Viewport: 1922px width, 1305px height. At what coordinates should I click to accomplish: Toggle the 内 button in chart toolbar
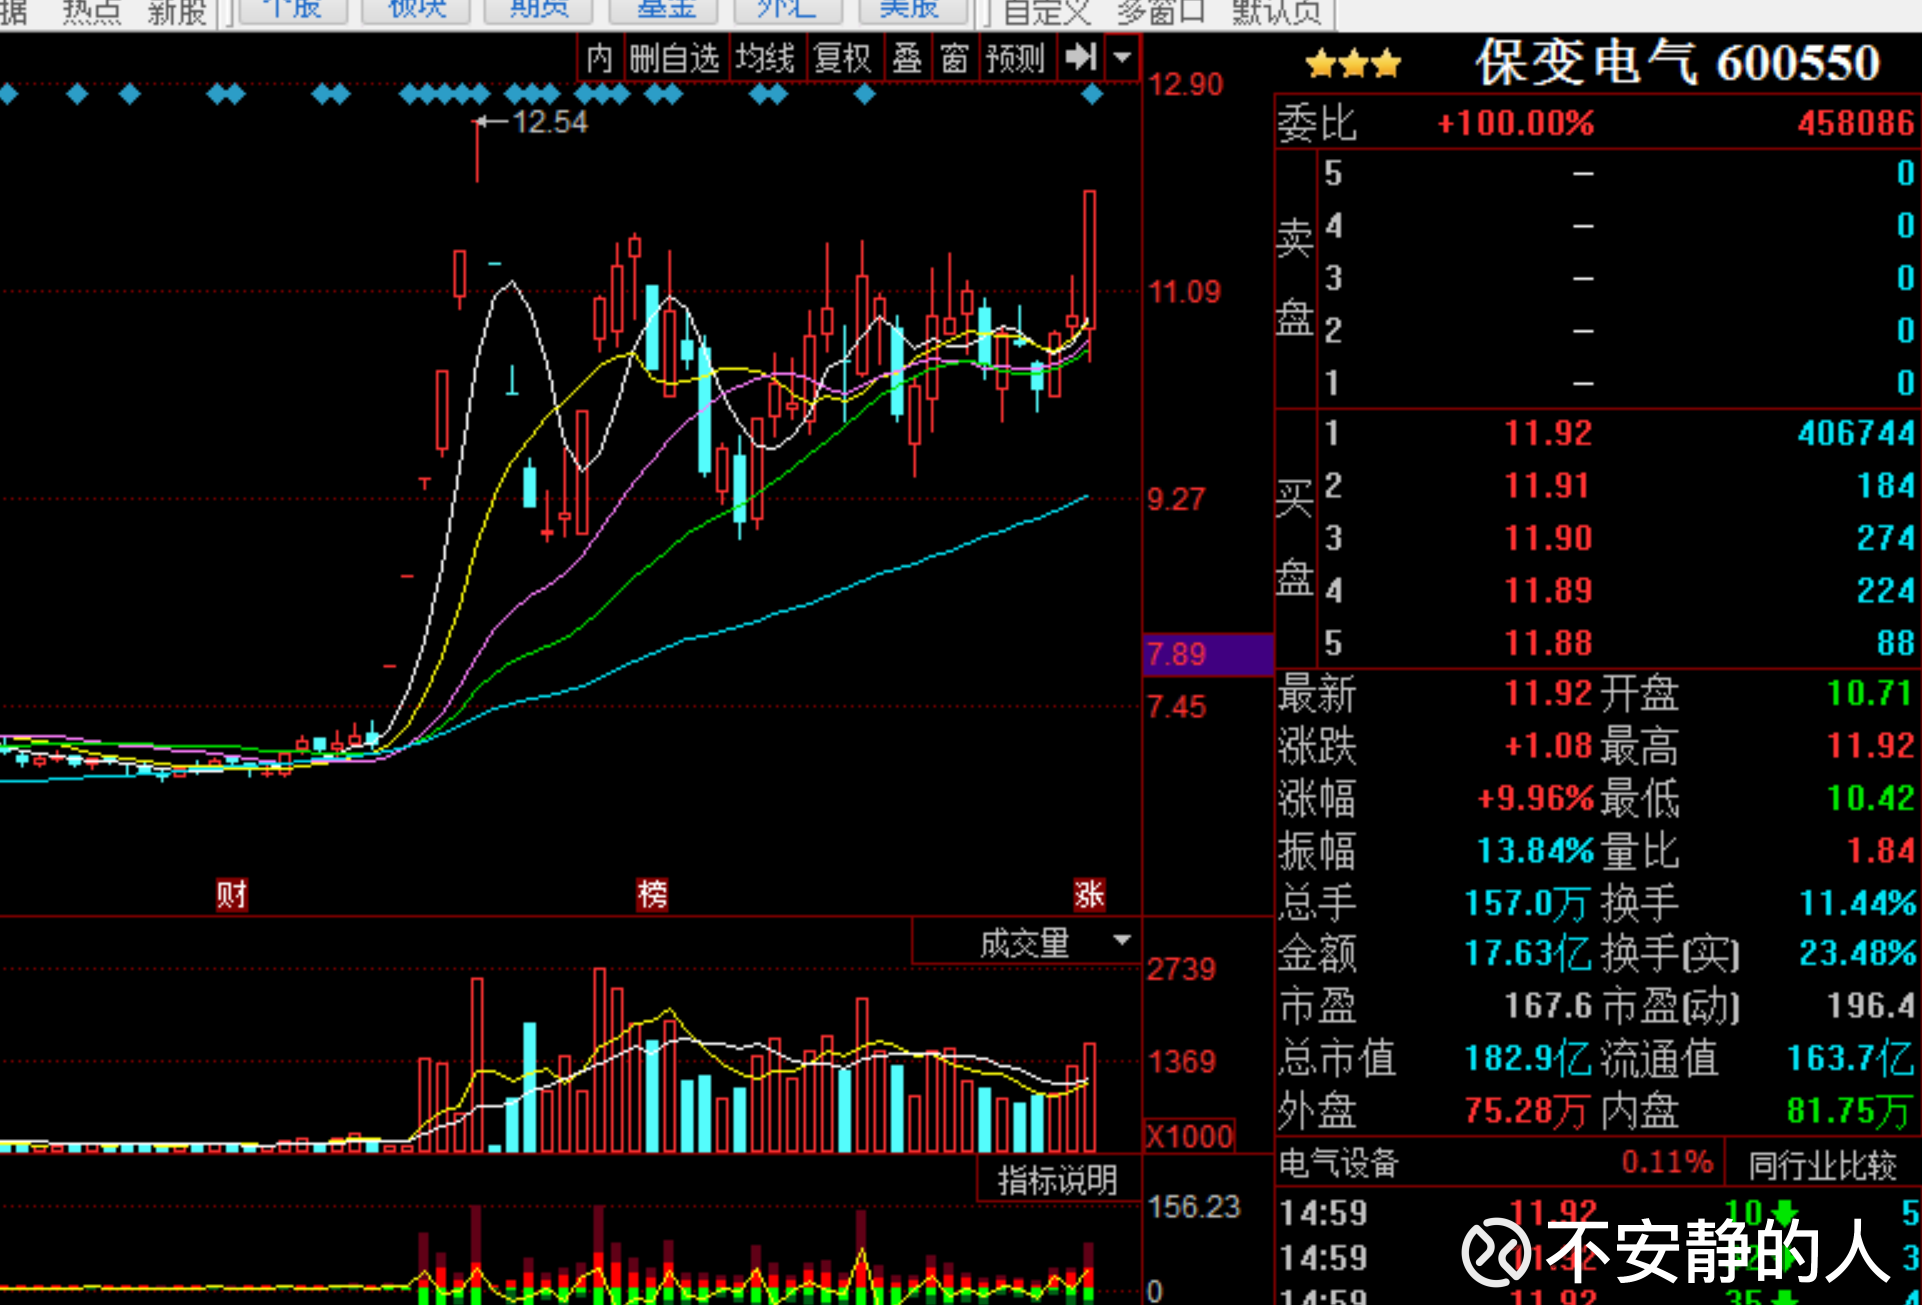click(x=599, y=58)
